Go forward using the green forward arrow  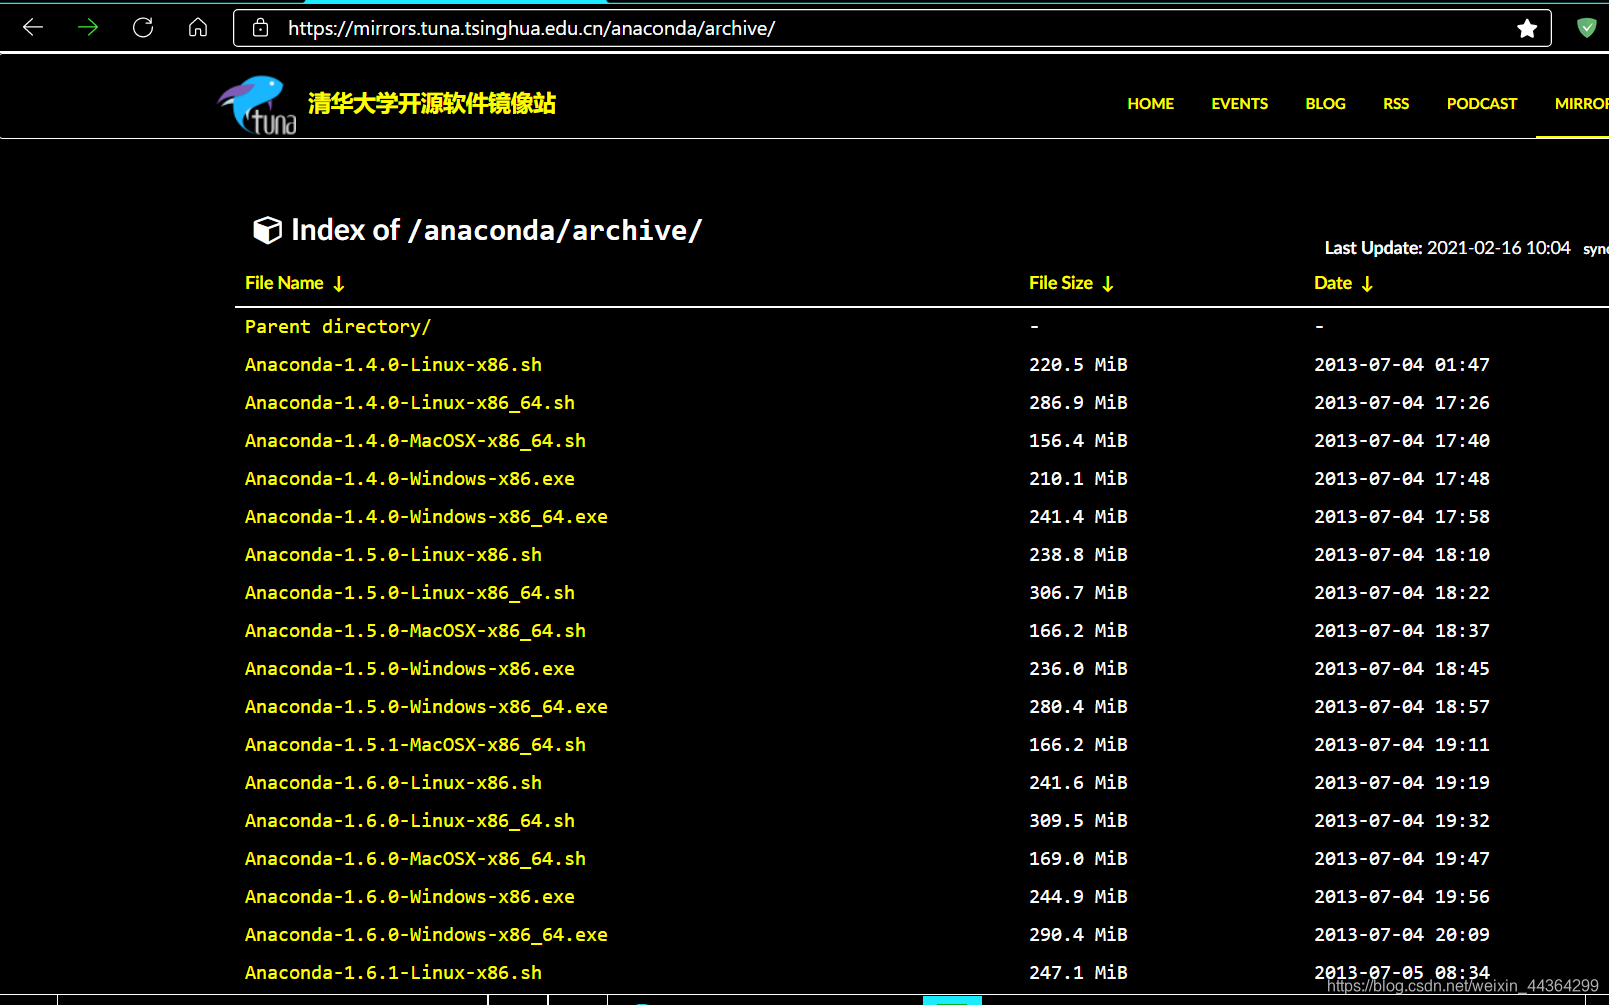[88, 28]
